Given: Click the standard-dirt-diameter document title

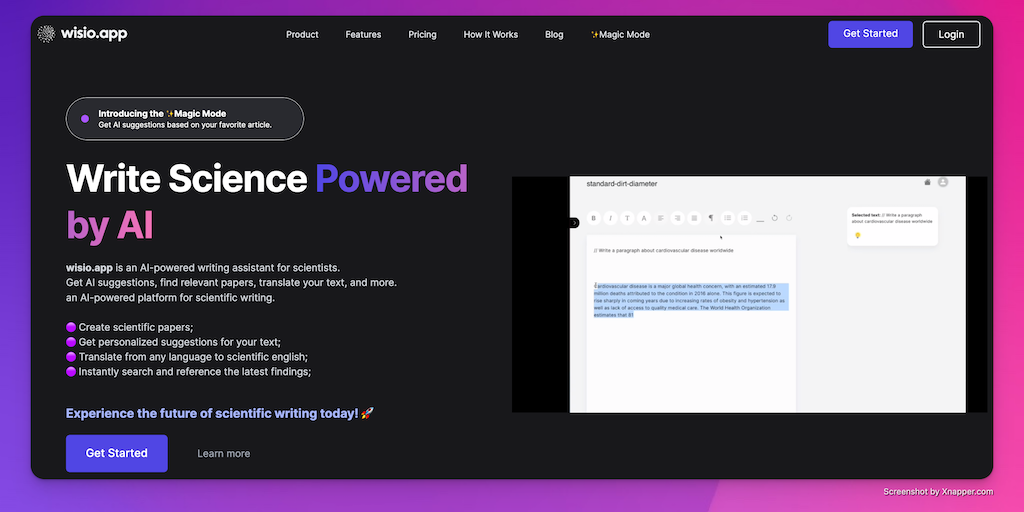Looking at the screenshot, I should [x=622, y=184].
